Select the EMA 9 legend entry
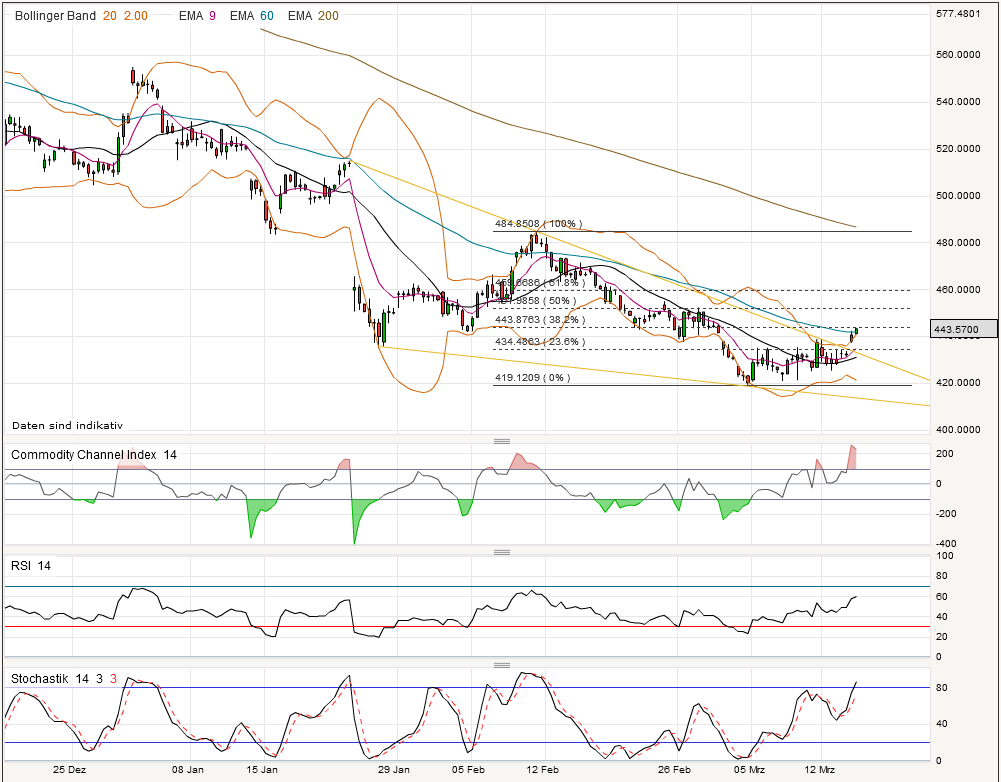 197,16
